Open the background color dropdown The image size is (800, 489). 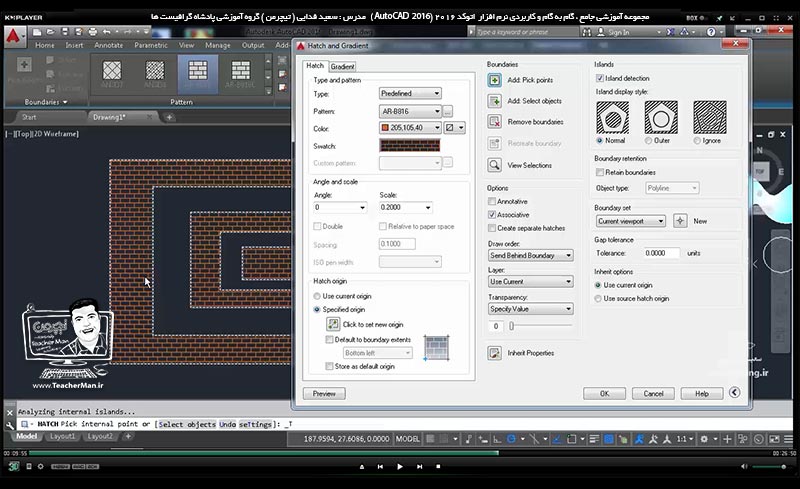454,128
